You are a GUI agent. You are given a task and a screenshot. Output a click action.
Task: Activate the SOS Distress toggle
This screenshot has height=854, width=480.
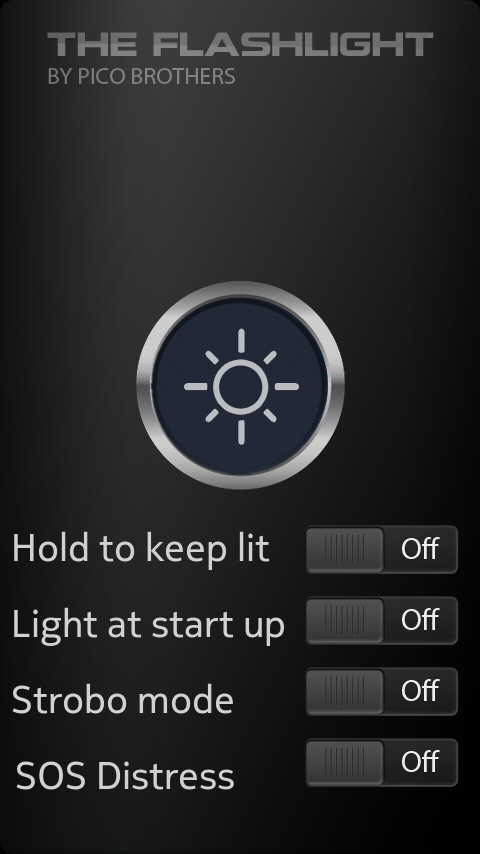(381, 762)
